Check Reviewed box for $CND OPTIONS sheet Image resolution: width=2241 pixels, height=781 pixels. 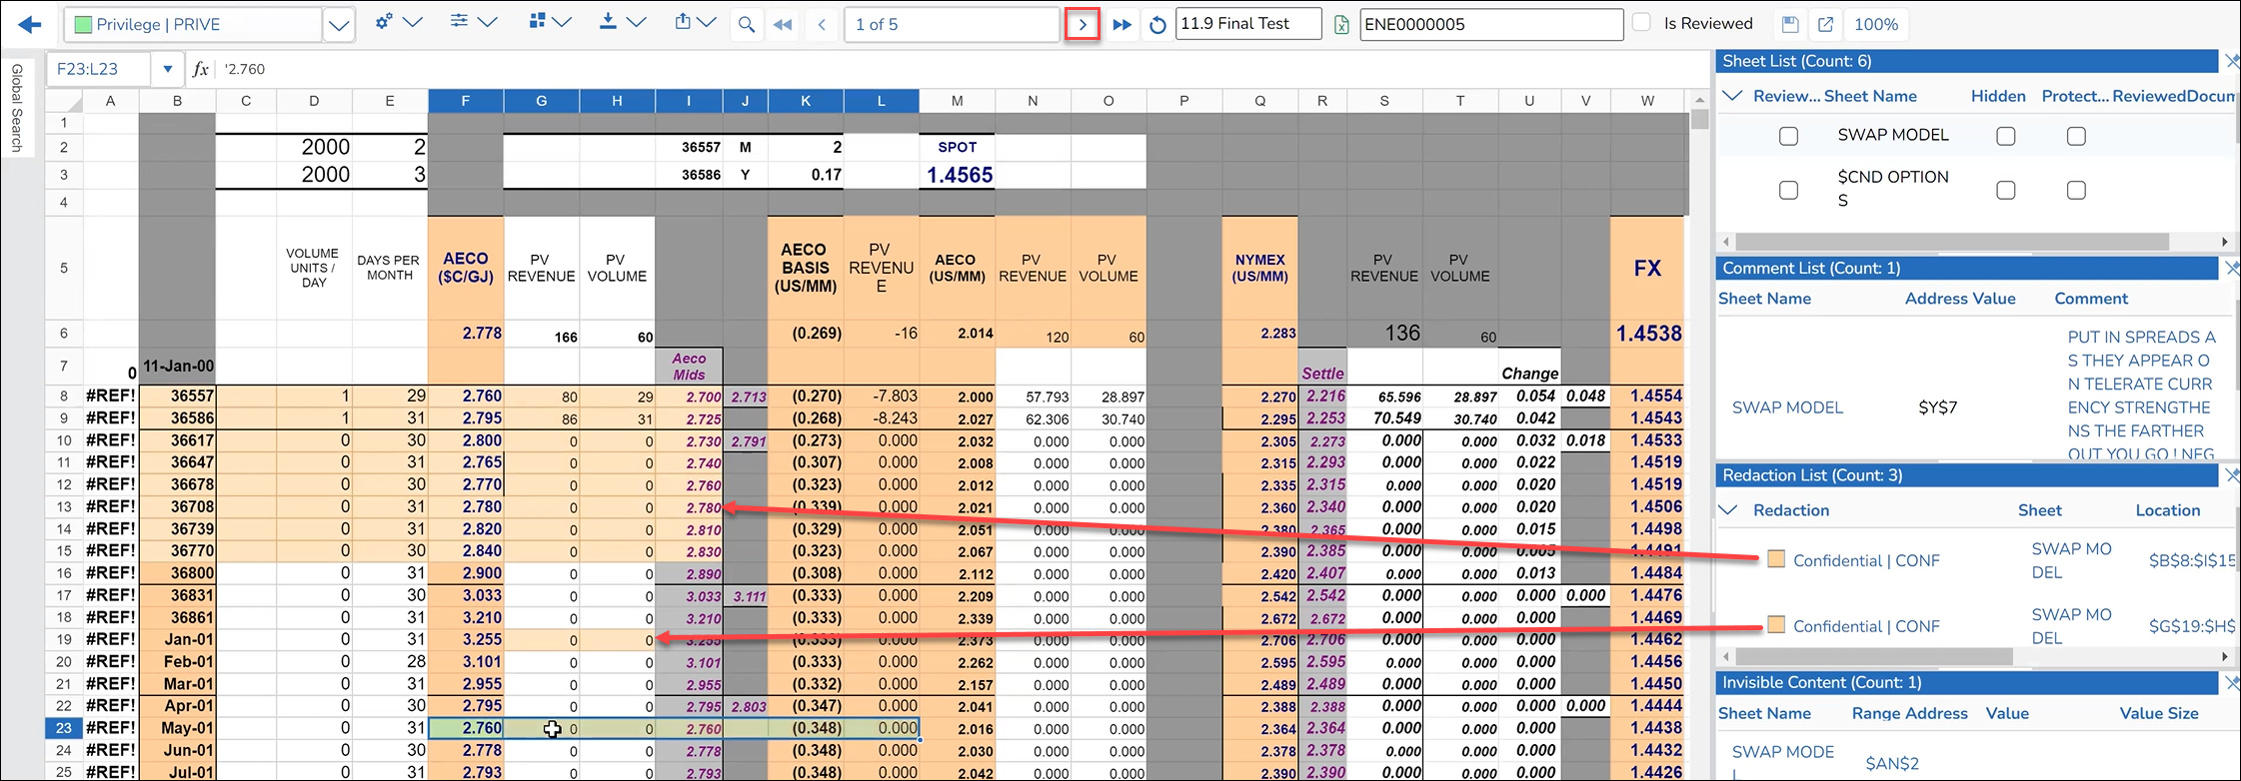click(1789, 190)
